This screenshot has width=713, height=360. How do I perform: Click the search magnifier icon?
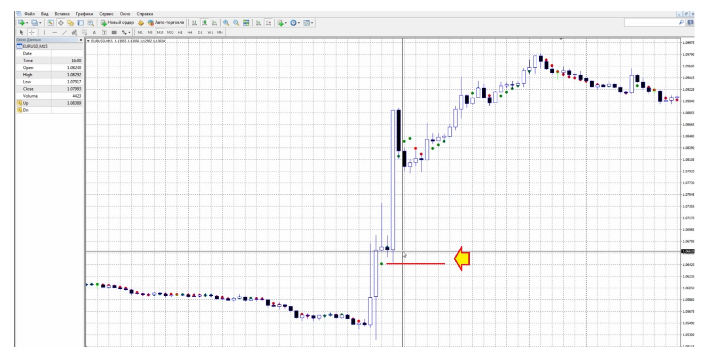[681, 22]
